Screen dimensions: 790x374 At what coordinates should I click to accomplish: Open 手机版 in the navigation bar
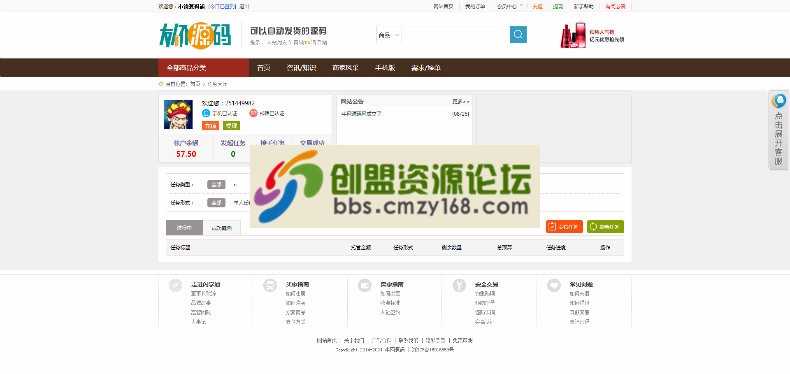[x=385, y=68]
